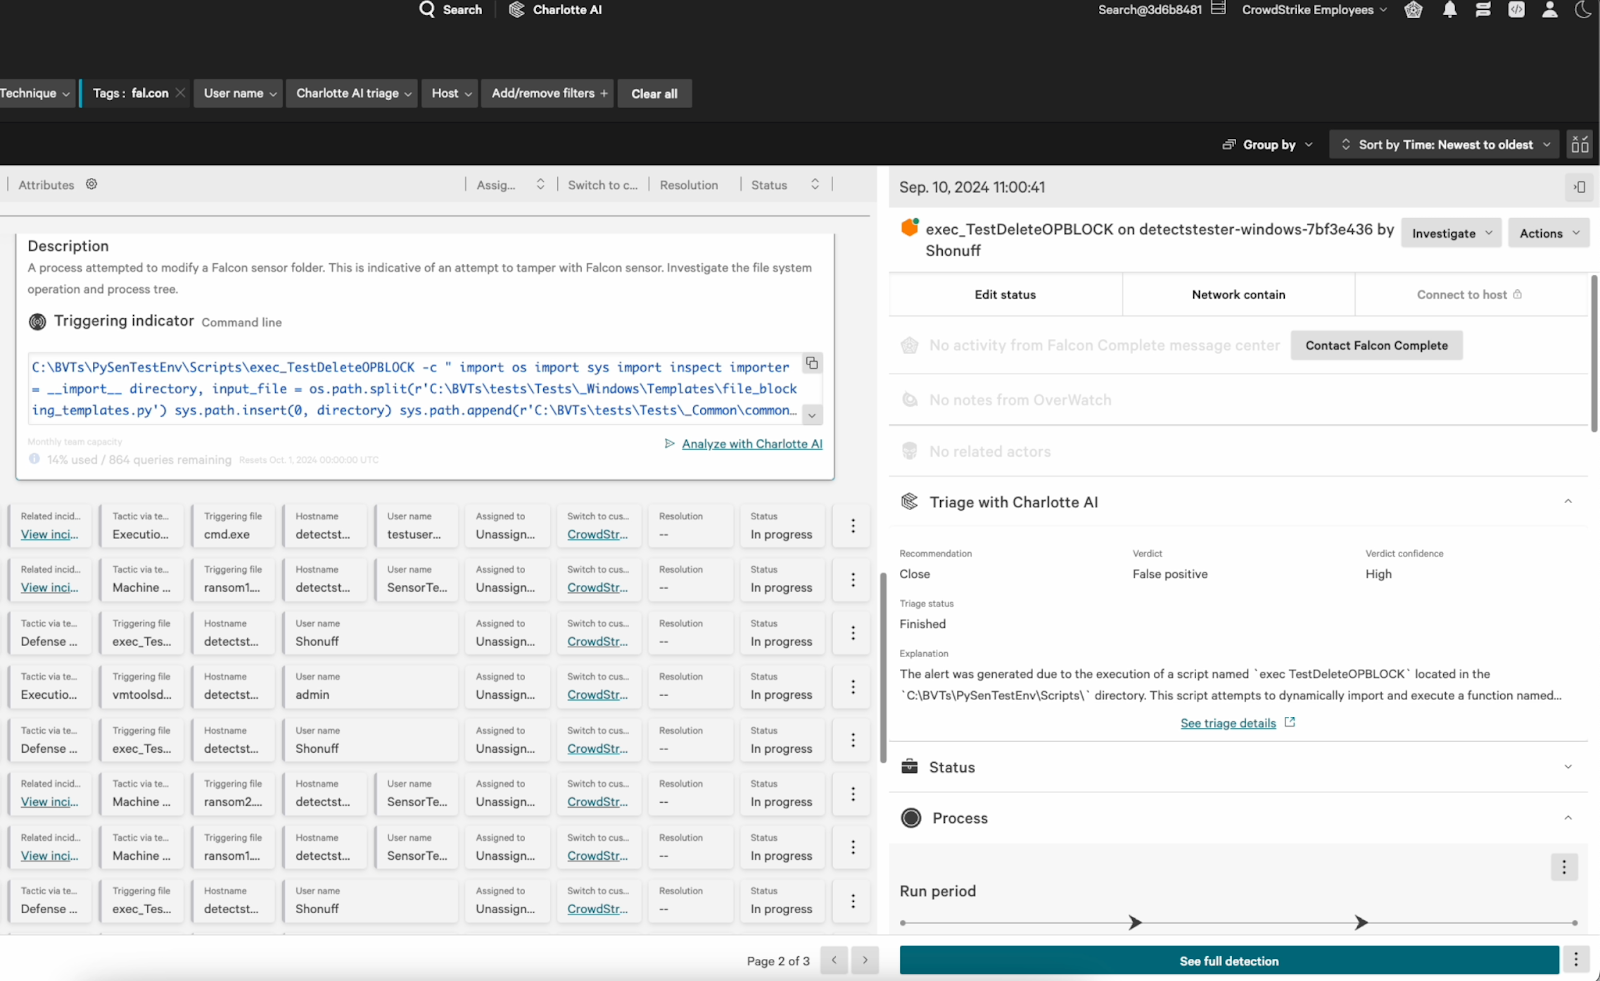Image resolution: width=1600 pixels, height=981 pixels.
Task: Go to next page of detections
Action: click(x=865, y=960)
